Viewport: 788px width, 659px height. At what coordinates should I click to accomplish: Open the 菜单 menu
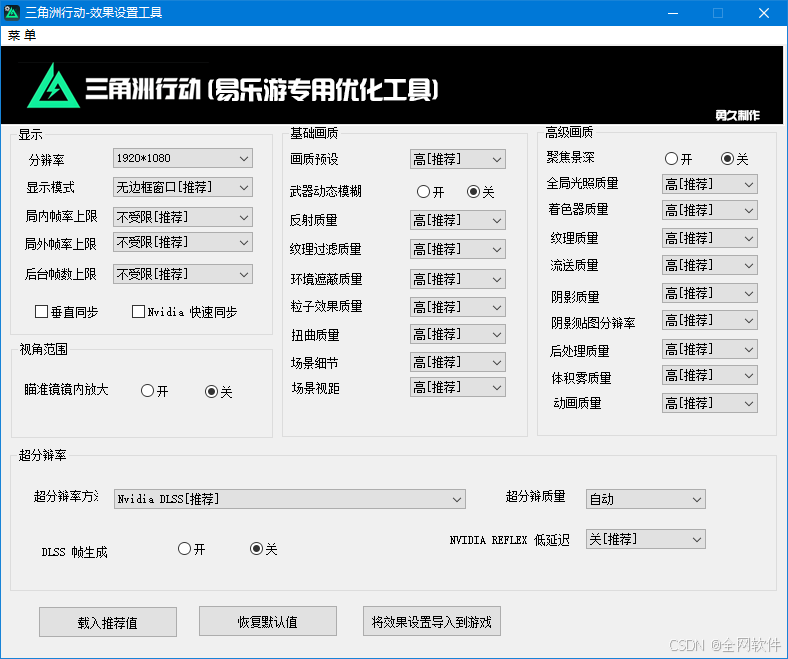pyautogui.click(x=22, y=35)
